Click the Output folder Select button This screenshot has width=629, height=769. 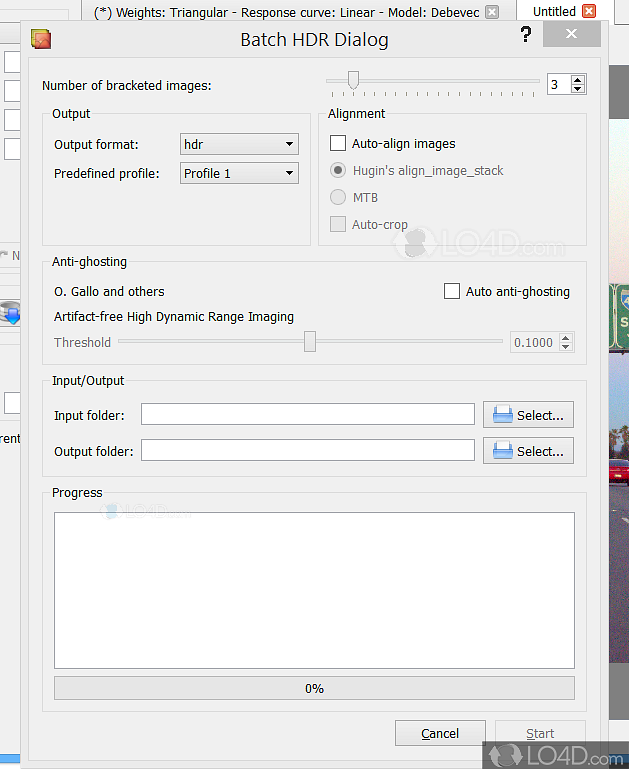529,451
